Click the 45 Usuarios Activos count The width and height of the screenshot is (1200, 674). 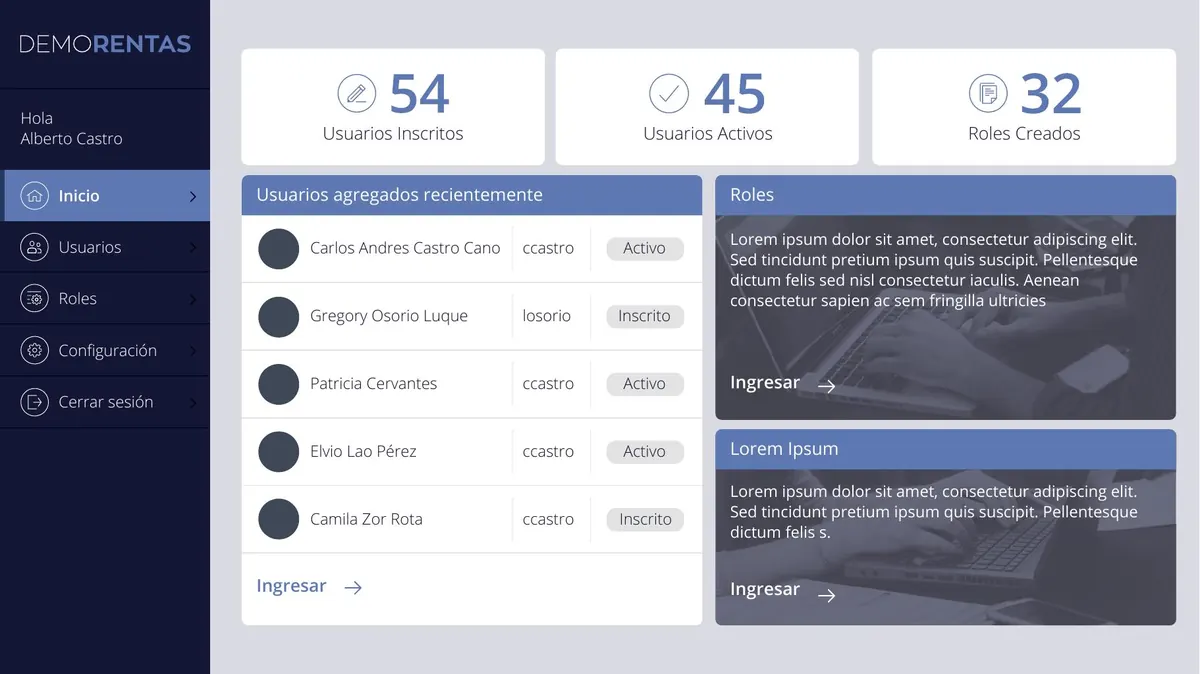coord(735,94)
